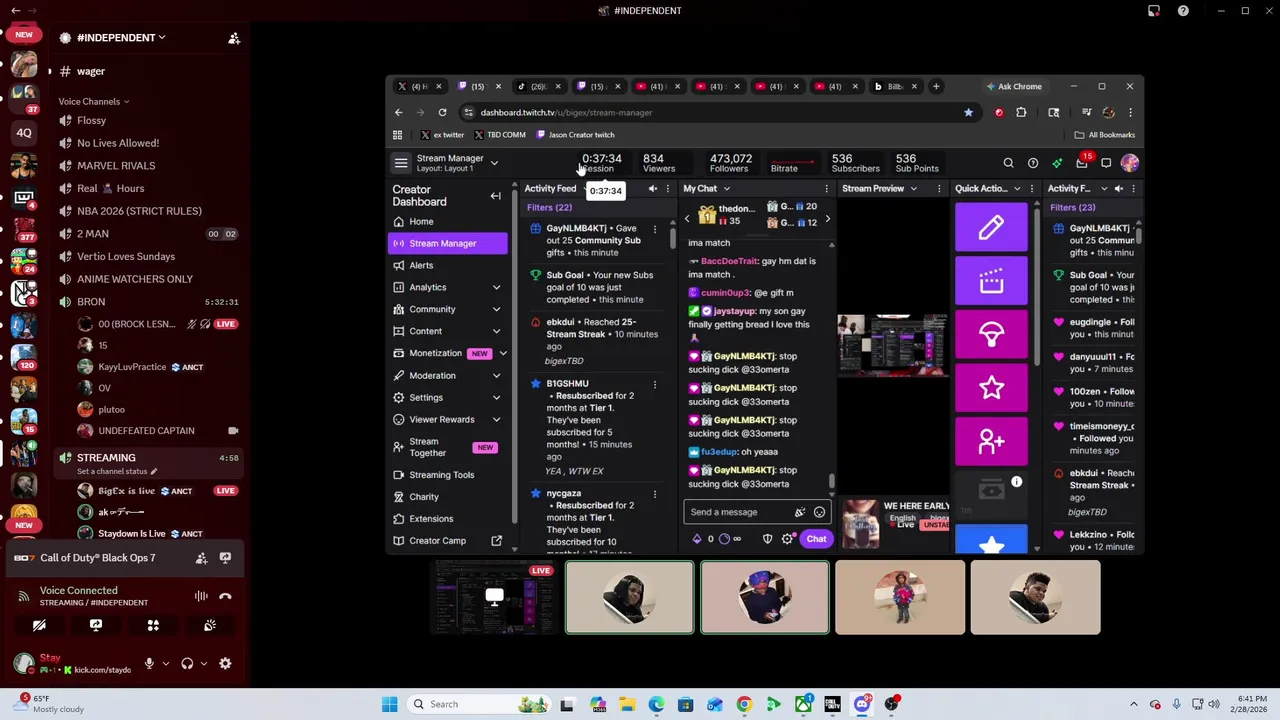
Task: Bookmark page with Chrome star icon
Action: 968,112
